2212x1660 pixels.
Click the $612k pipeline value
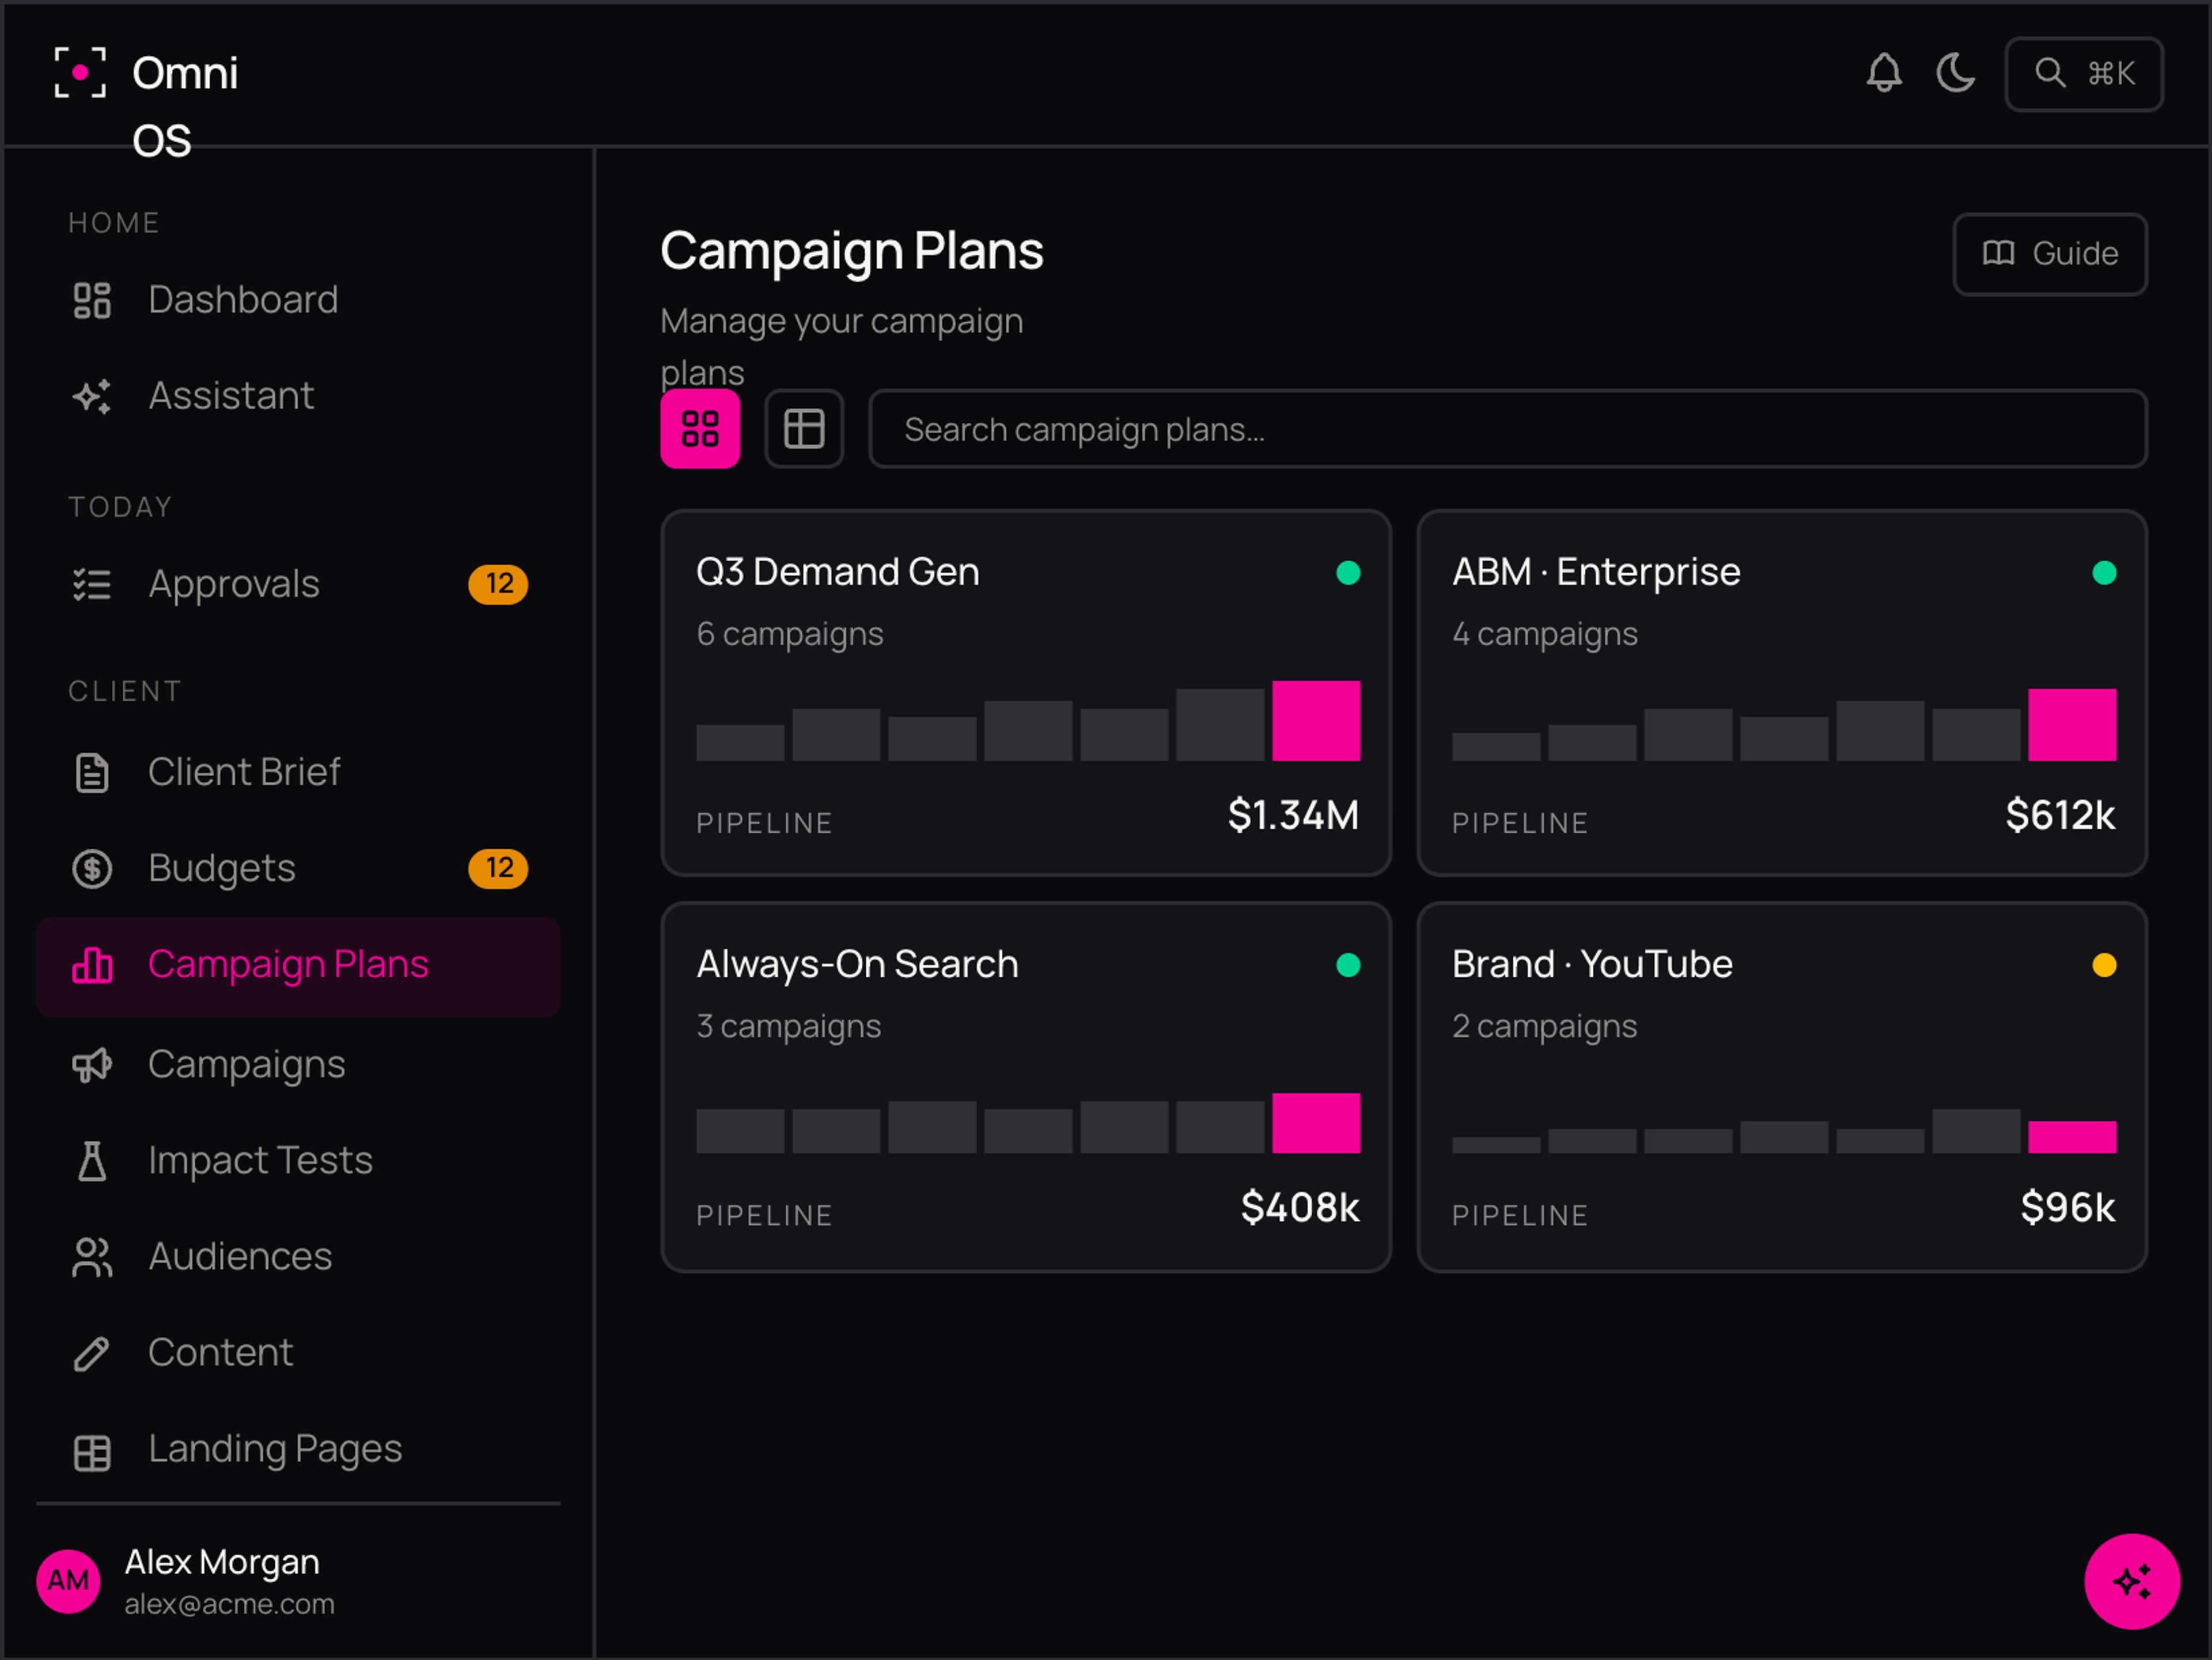coord(2060,815)
